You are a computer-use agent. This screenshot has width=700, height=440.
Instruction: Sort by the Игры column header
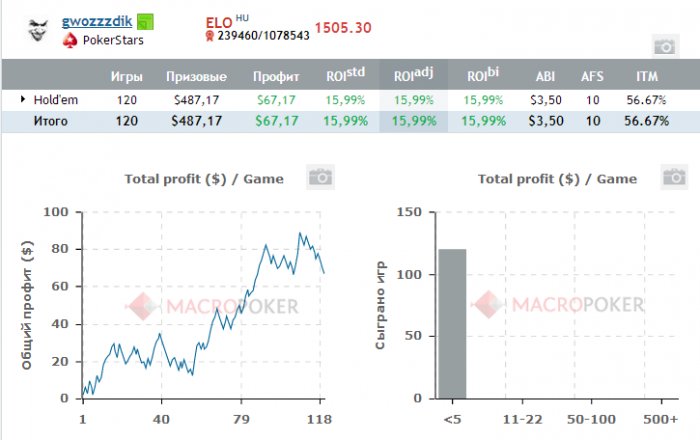[126, 76]
